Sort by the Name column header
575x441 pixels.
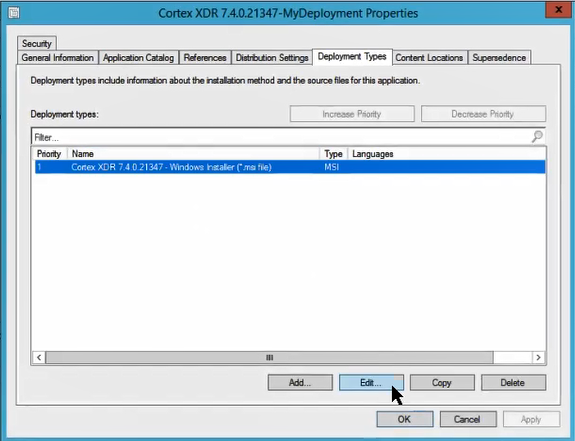coord(193,154)
